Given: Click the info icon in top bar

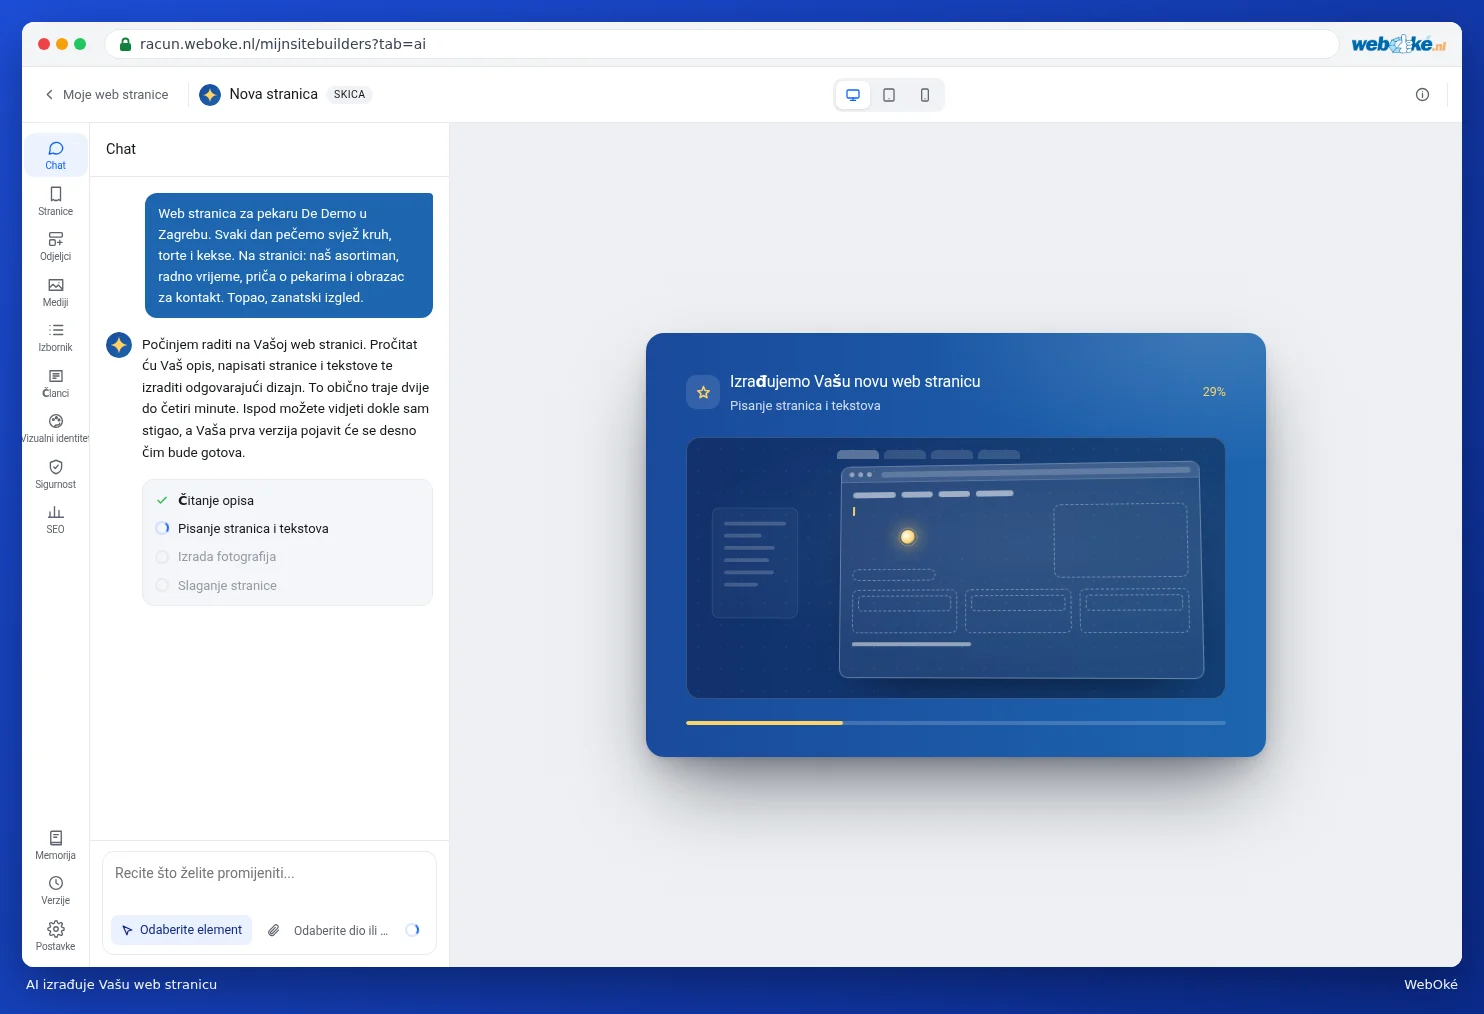Looking at the screenshot, I should click(x=1422, y=95).
